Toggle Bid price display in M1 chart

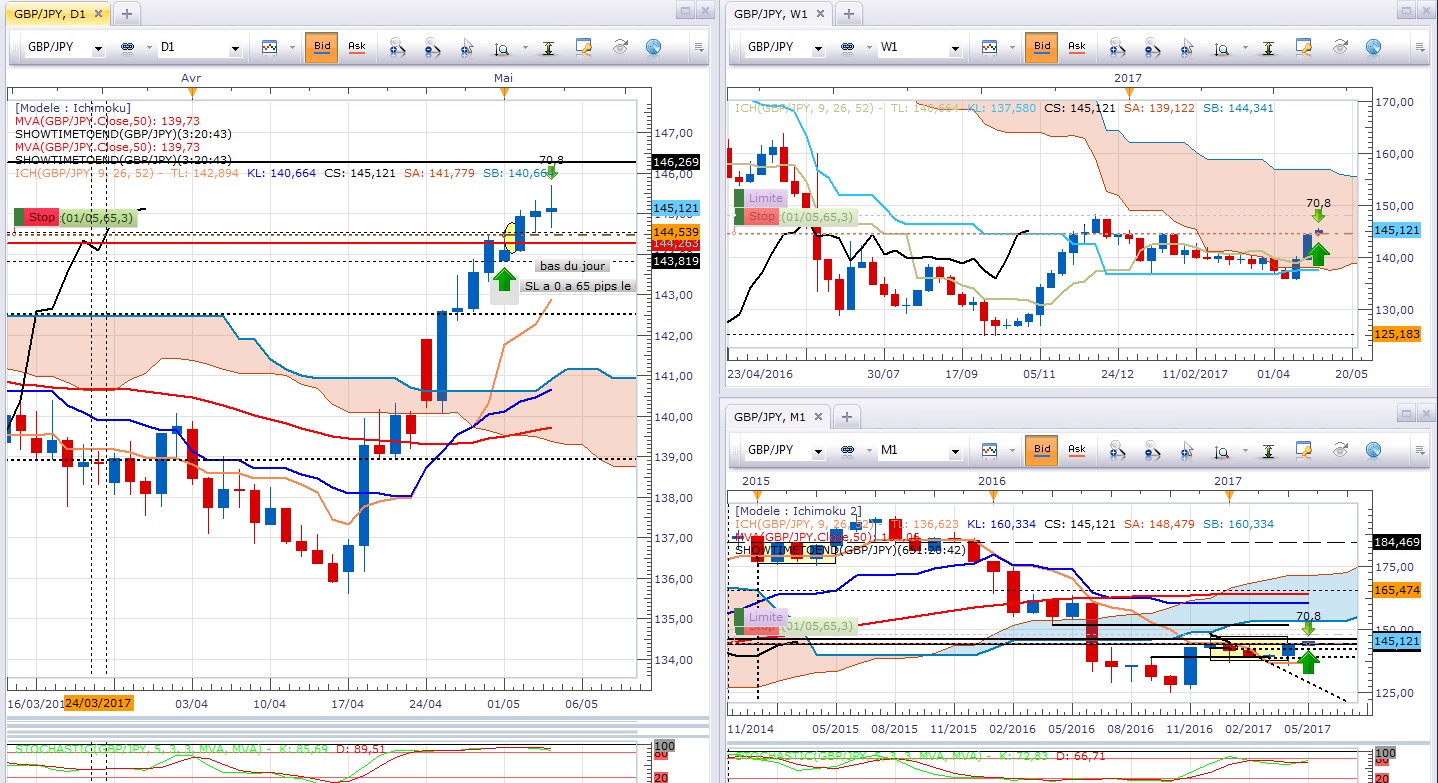[1042, 451]
